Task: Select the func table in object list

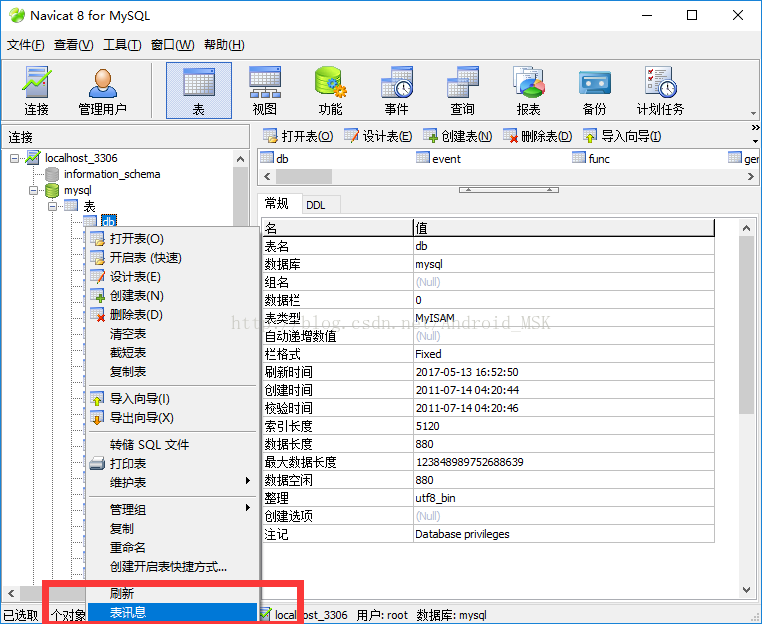Action: click(x=591, y=158)
